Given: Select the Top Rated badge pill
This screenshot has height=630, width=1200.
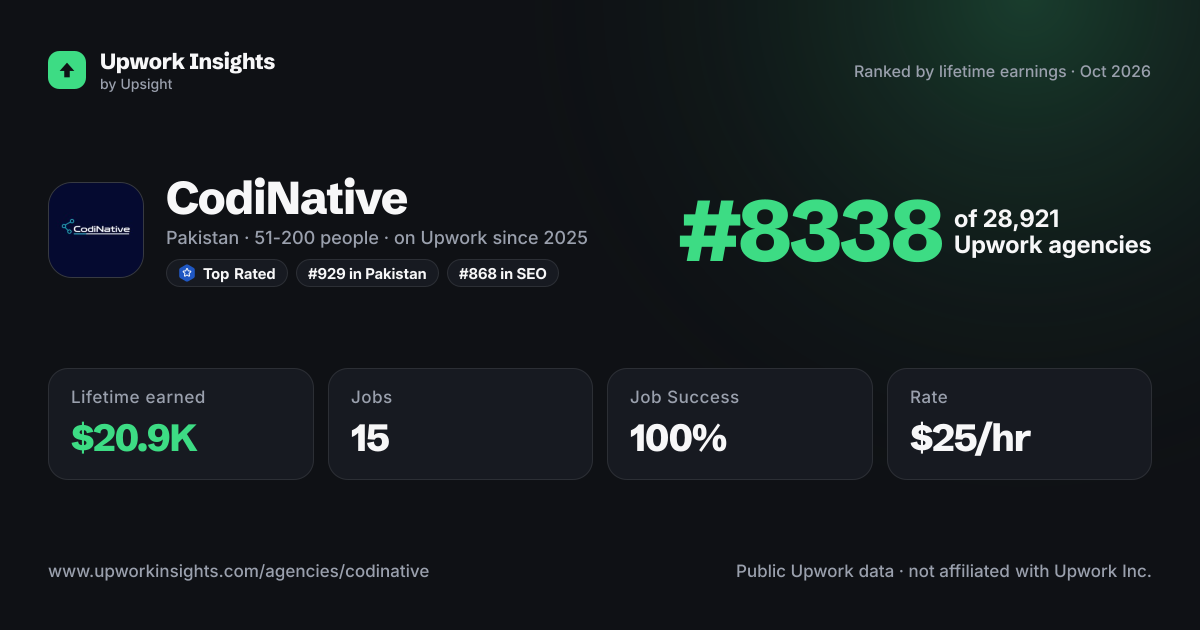Looking at the screenshot, I should point(227,273).
